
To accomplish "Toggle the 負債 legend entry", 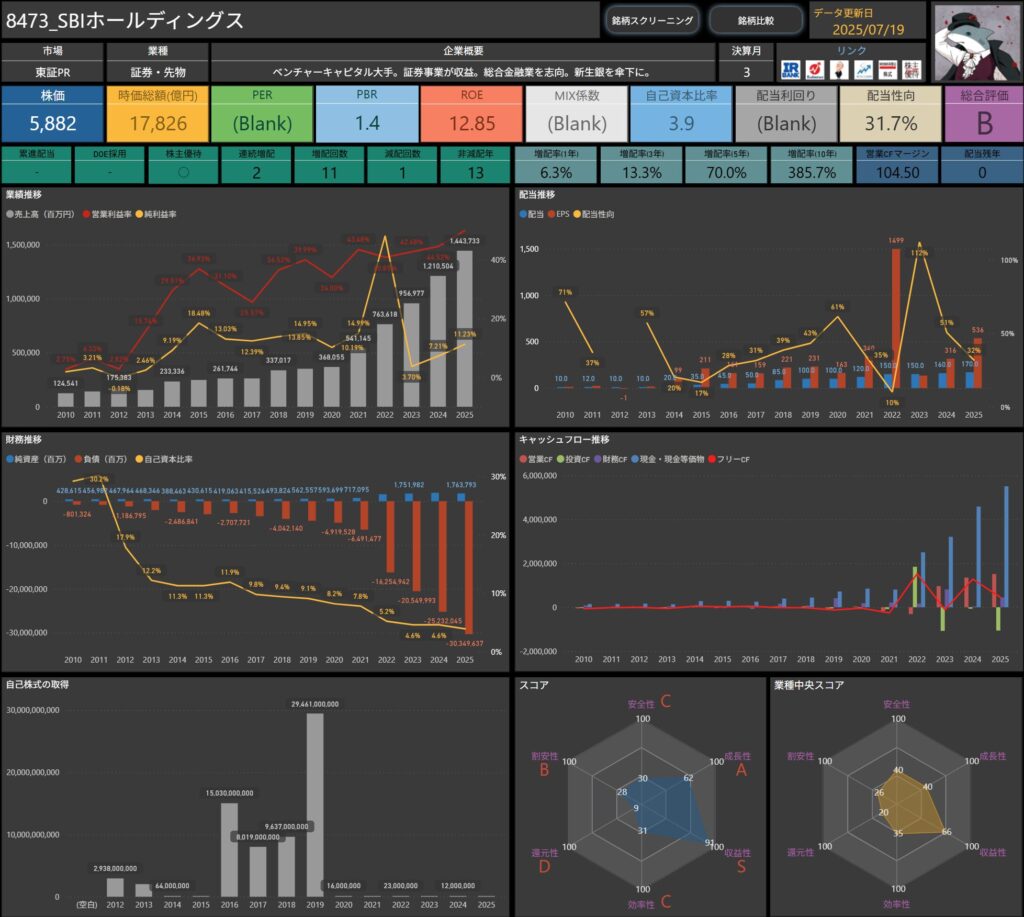I will click(x=101, y=459).
